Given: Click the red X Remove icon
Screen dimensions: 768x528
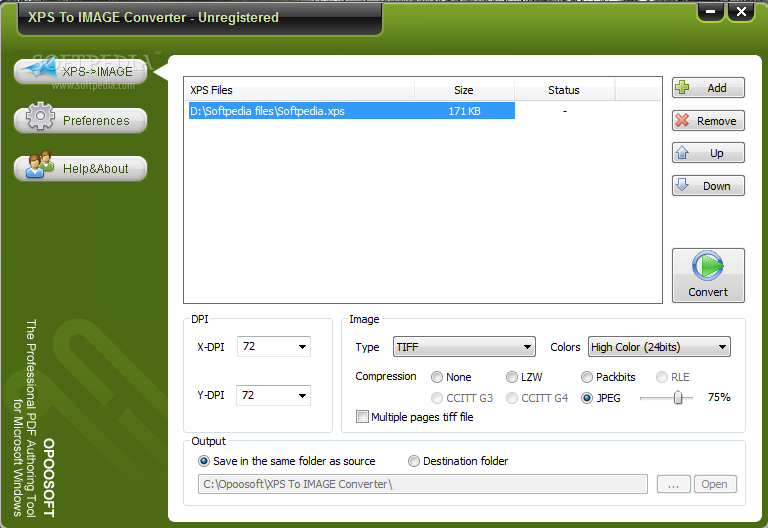Looking at the screenshot, I should pyautogui.click(x=682, y=120).
